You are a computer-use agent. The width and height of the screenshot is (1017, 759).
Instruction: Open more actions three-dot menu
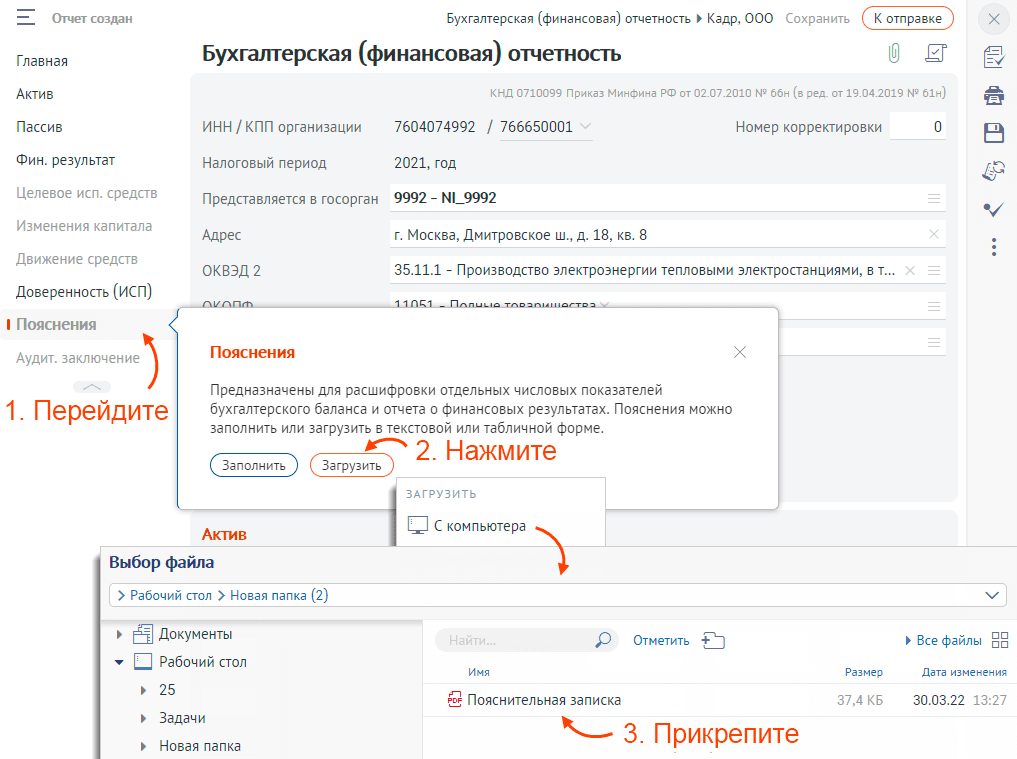994,247
